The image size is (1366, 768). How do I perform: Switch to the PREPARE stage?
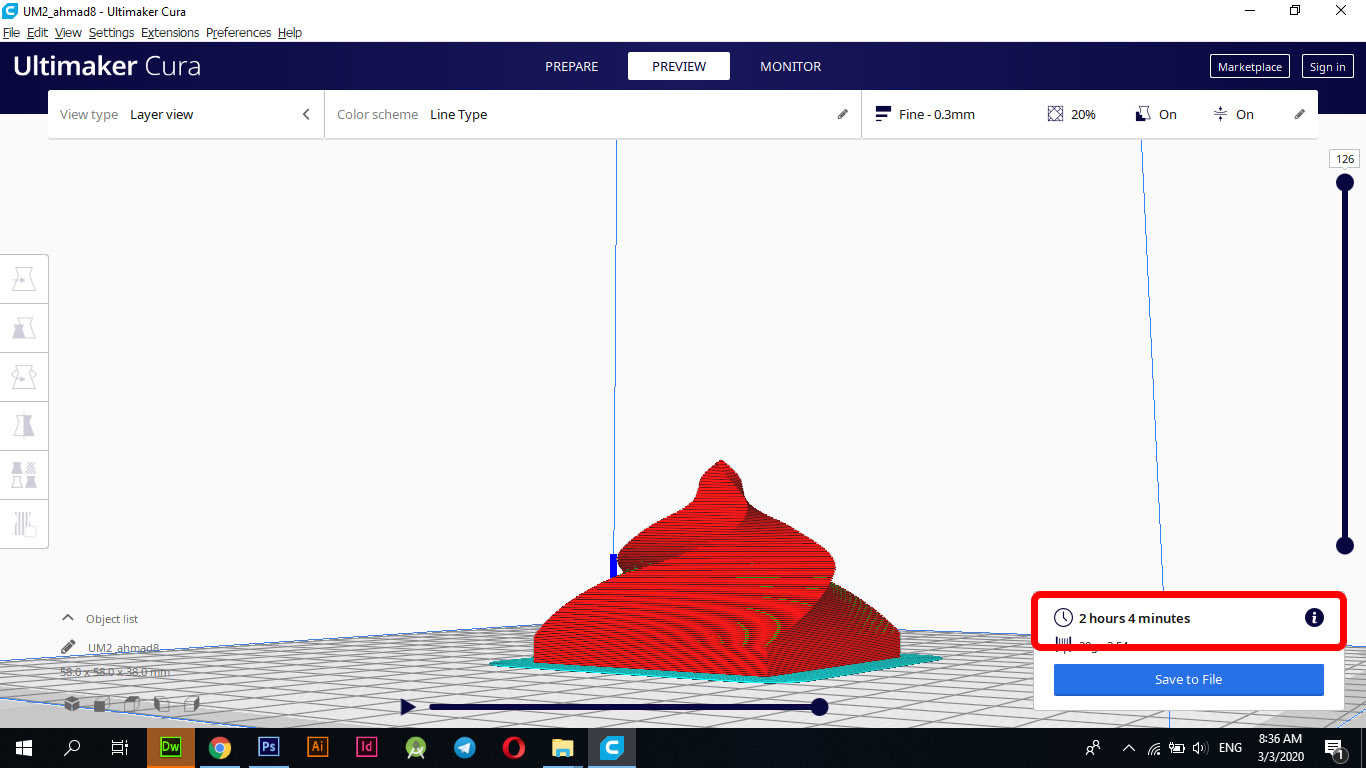572,66
